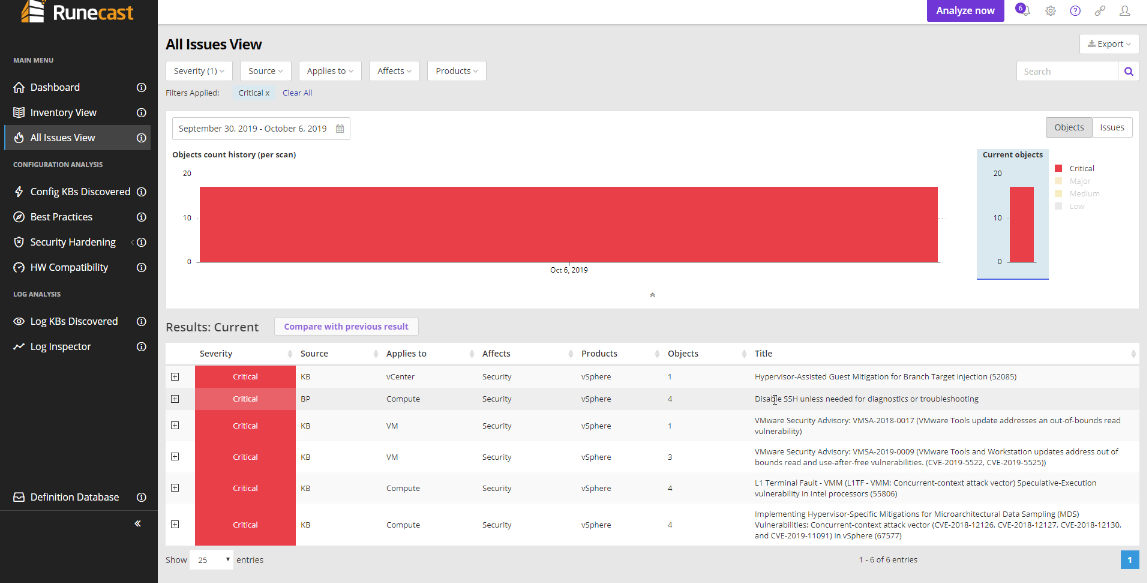
Task: Click info icon next to All Issues View
Action: [x=142, y=138]
